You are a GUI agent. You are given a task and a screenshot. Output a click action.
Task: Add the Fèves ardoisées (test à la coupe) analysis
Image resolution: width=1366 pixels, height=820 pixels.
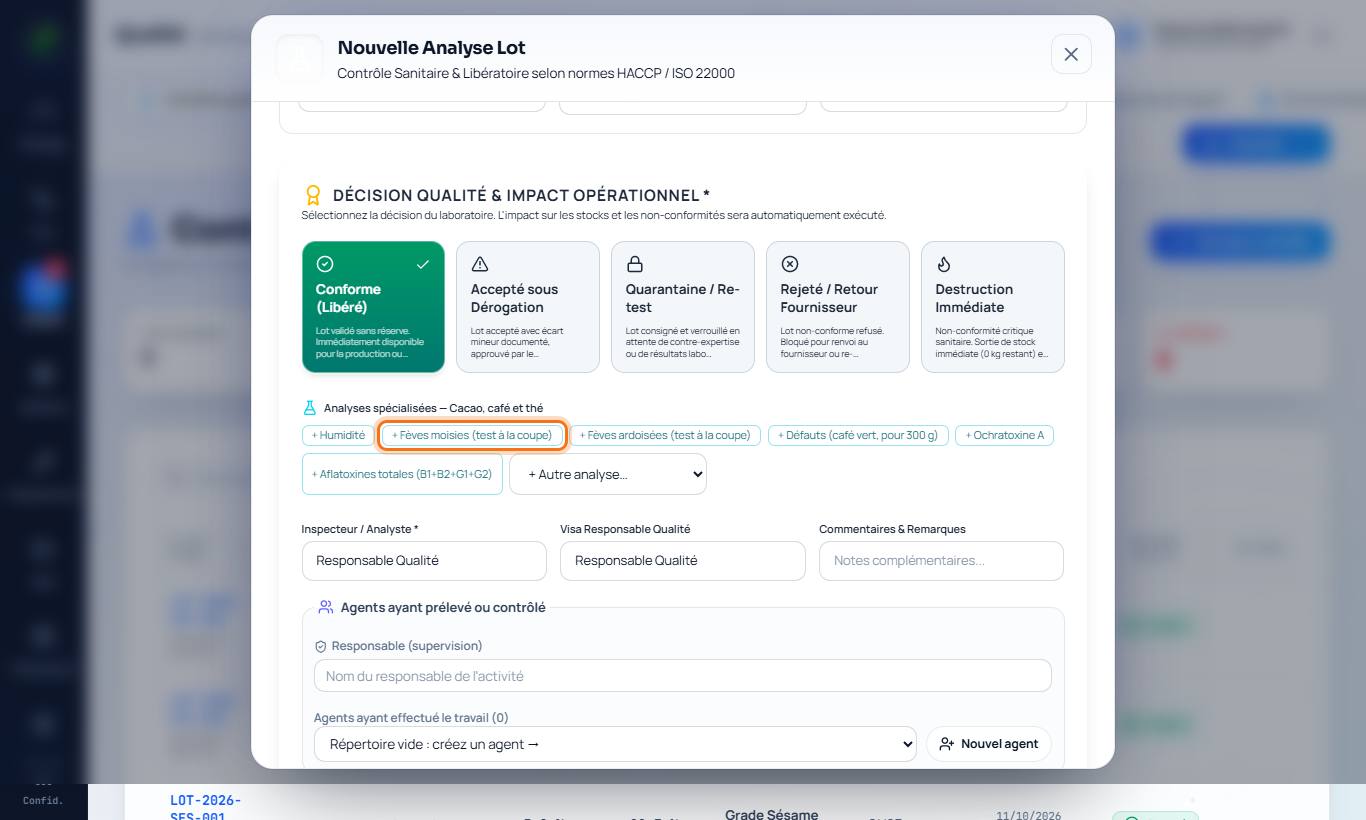[x=665, y=435]
